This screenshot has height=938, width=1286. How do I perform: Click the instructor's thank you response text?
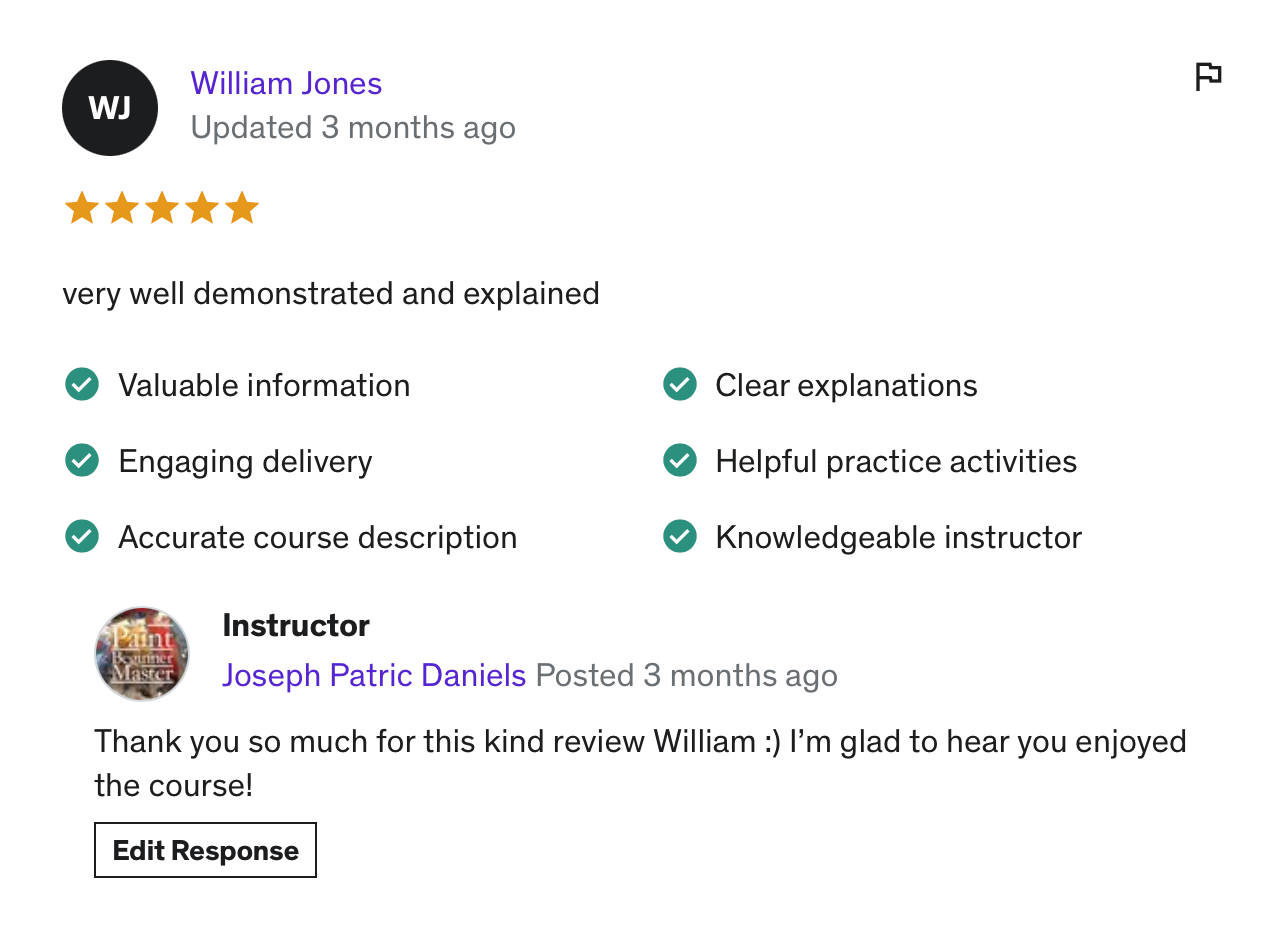click(640, 743)
